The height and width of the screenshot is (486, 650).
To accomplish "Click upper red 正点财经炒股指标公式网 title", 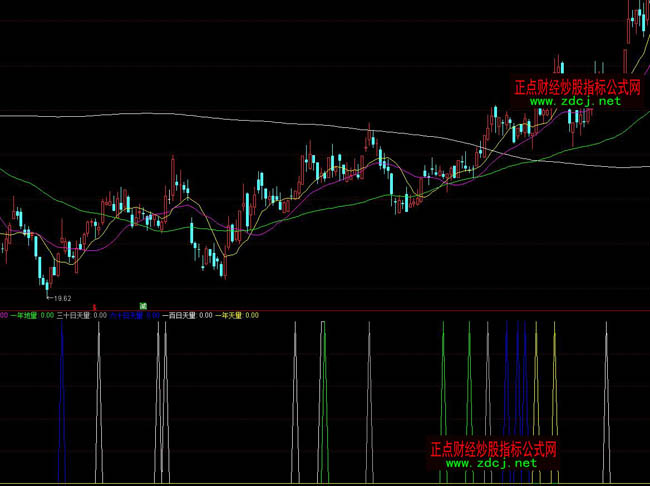I will tap(577, 87).
